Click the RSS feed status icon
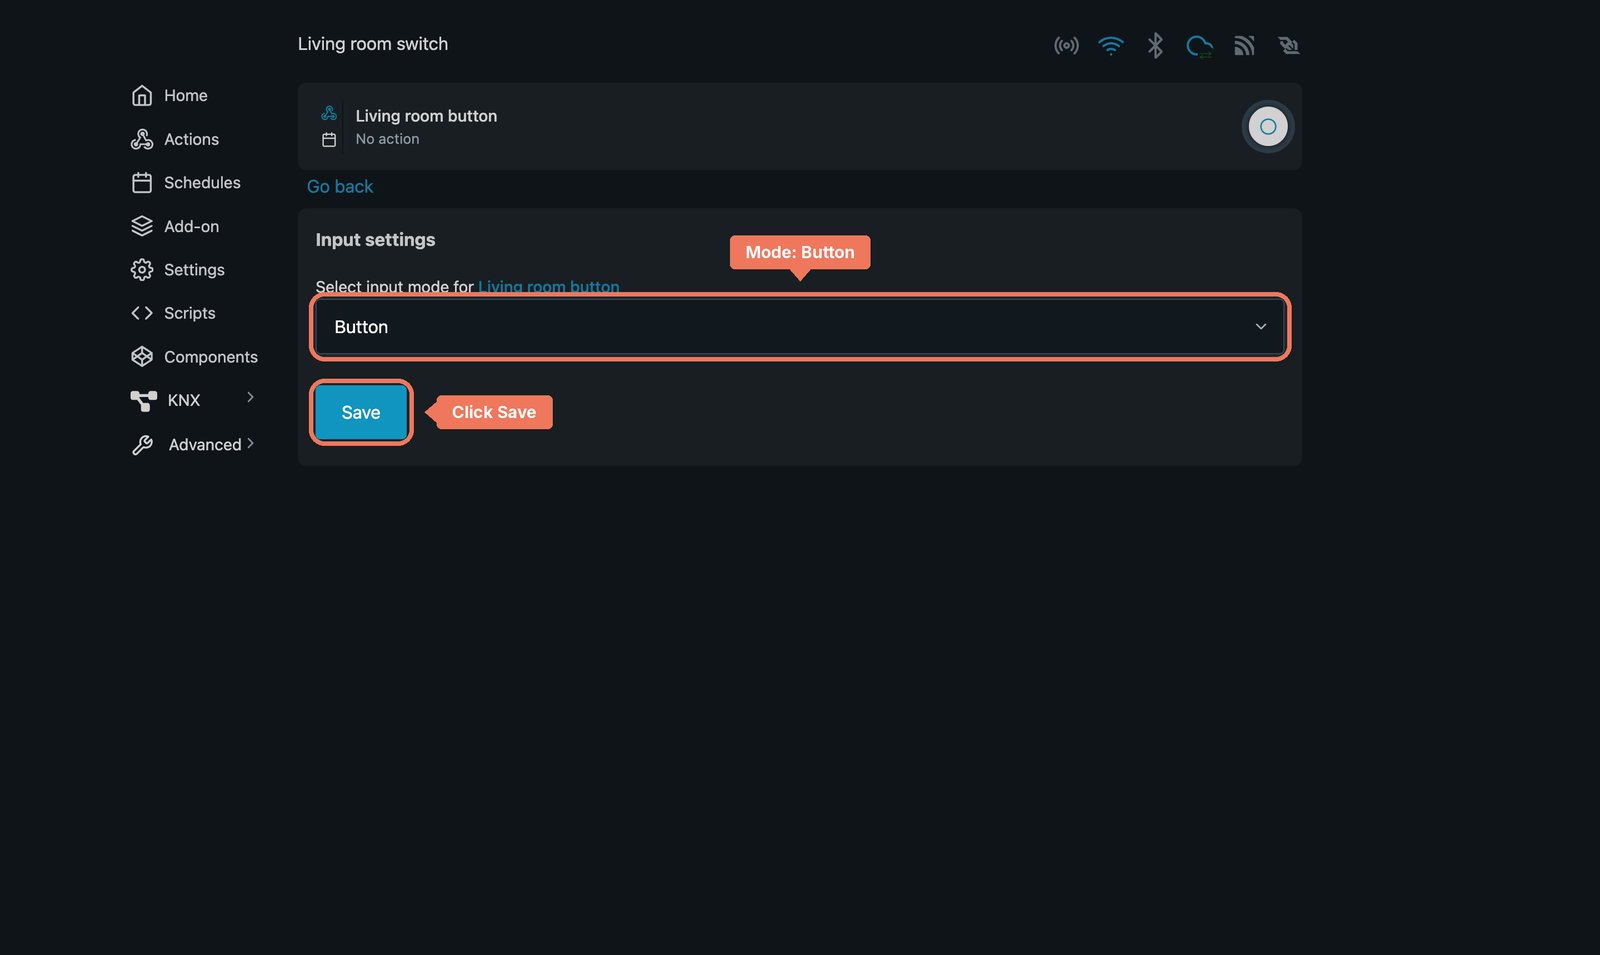 coord(1244,45)
